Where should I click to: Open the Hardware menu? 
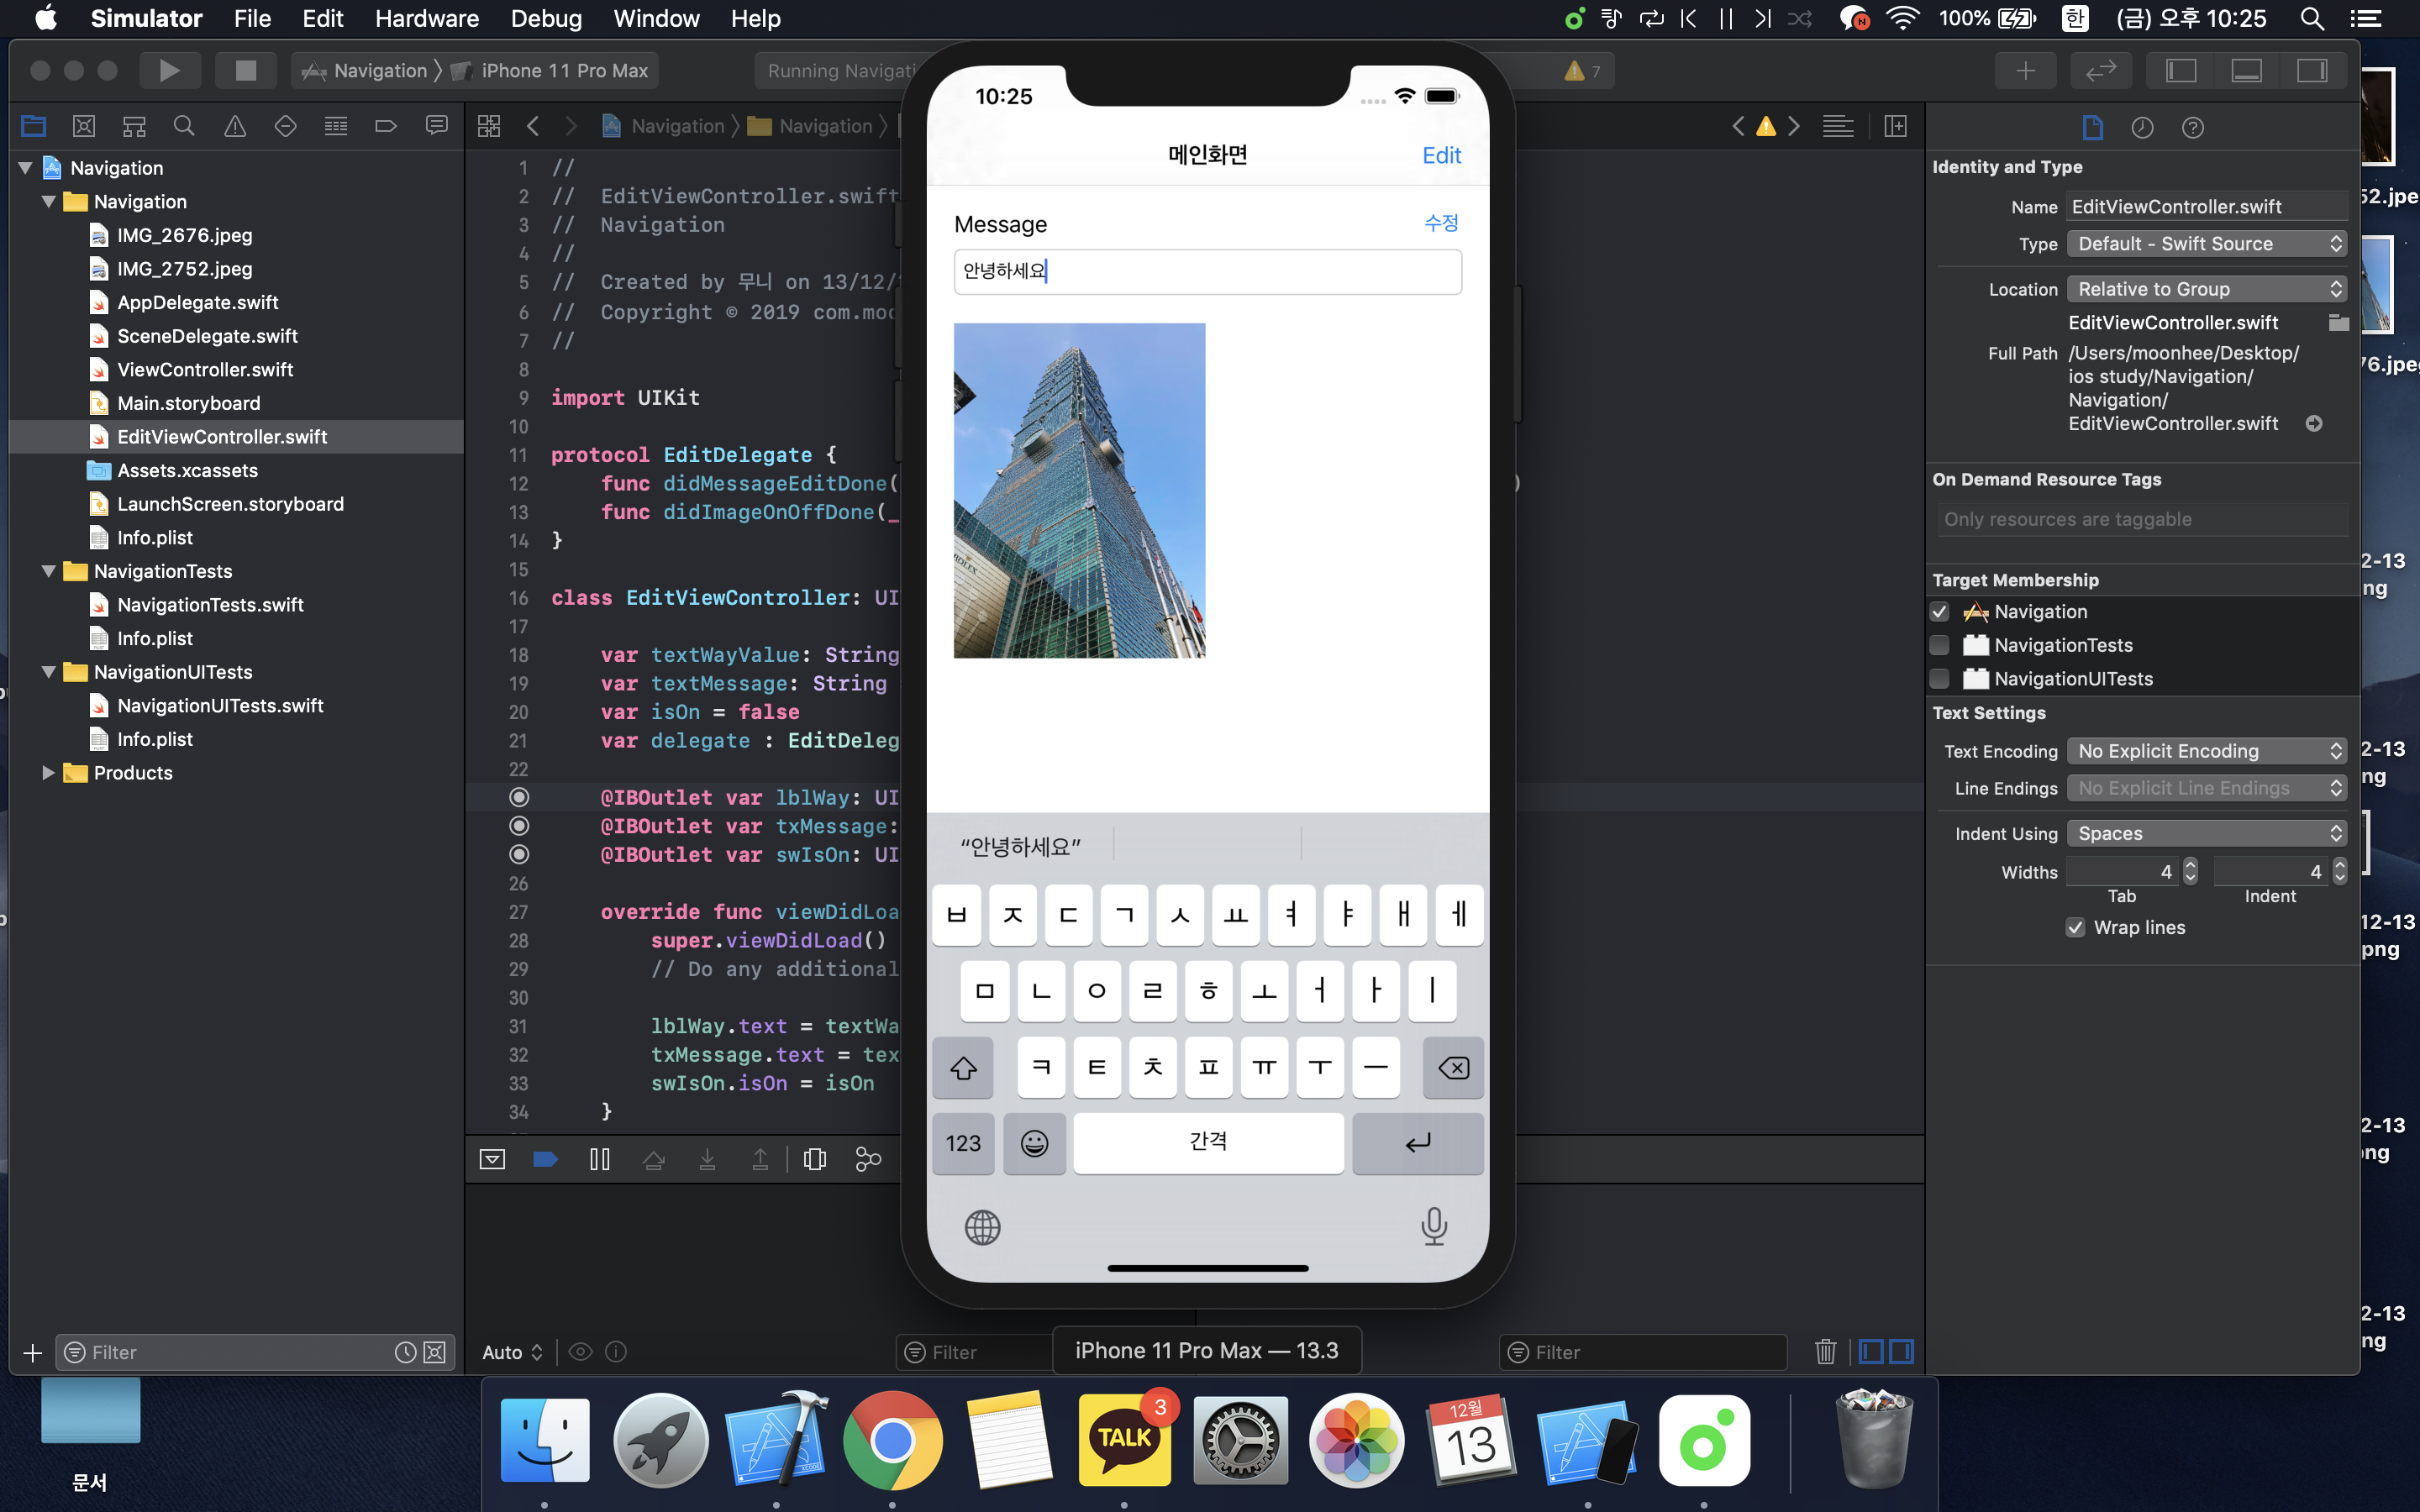[427, 18]
